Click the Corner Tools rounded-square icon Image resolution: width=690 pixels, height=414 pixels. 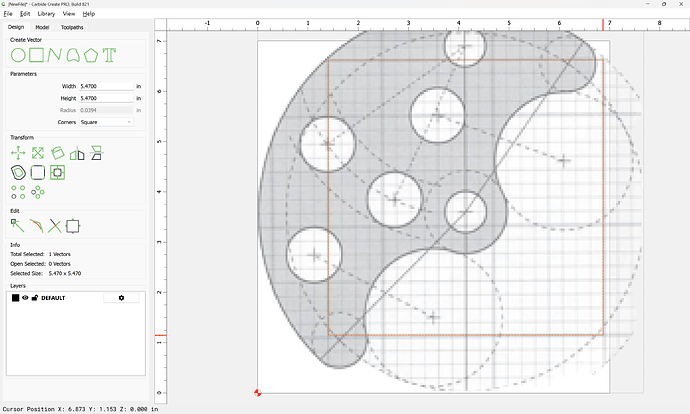coord(38,172)
